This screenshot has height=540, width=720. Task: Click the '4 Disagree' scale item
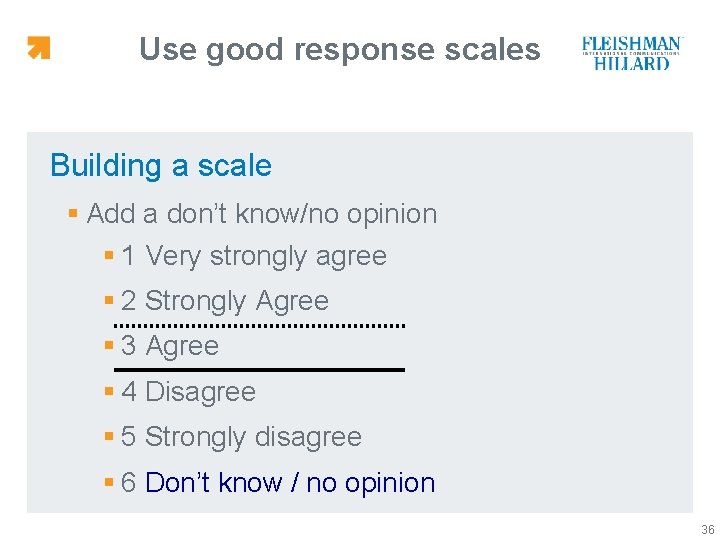click(188, 392)
